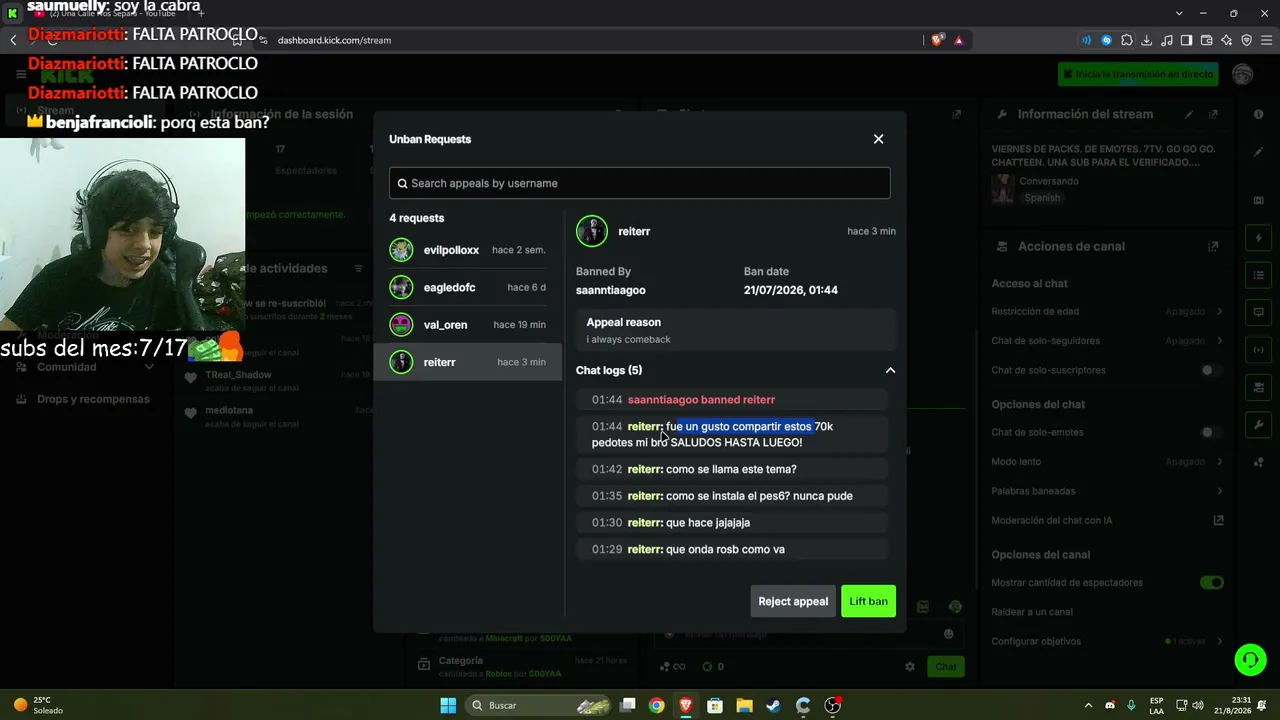1280x720 pixels.
Task: Edit stream information with pencil icon
Action: (x=1189, y=114)
